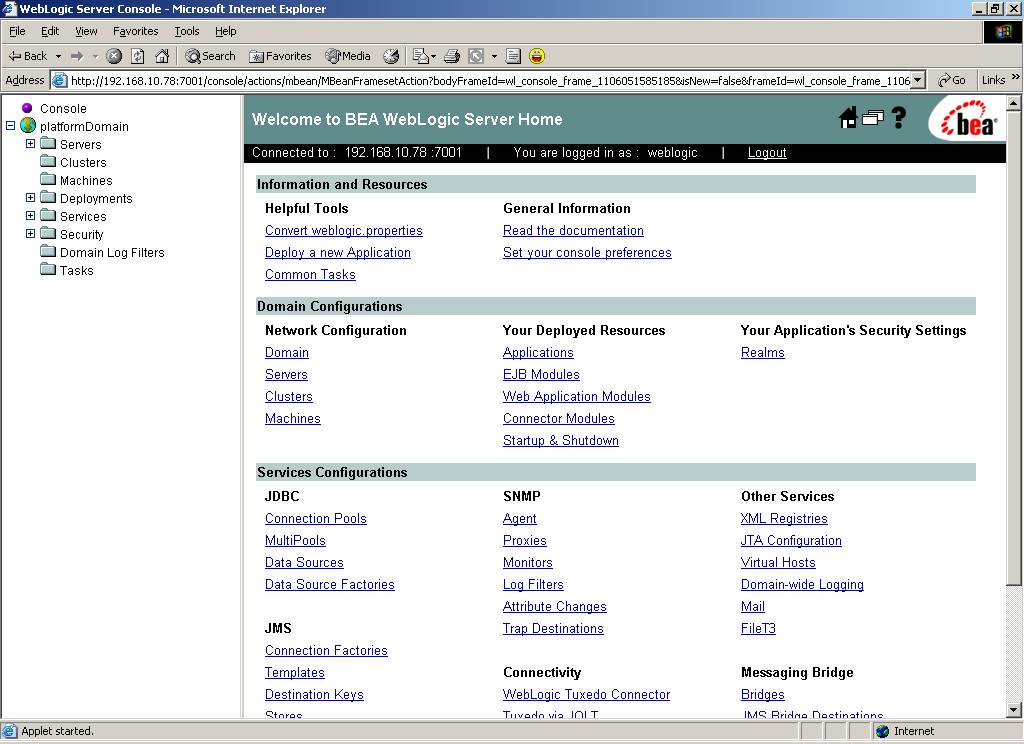Click the browser Home icon
This screenshot has width=1024, height=744.
click(x=162, y=56)
